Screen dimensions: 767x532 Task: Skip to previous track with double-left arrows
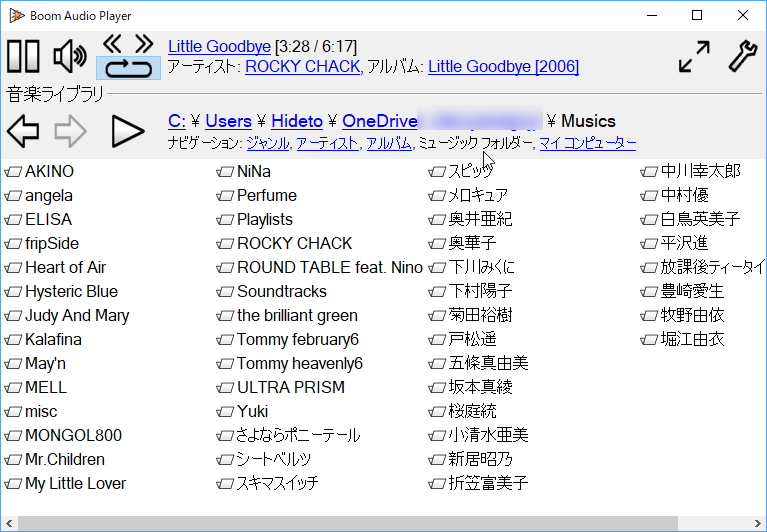tap(113, 44)
